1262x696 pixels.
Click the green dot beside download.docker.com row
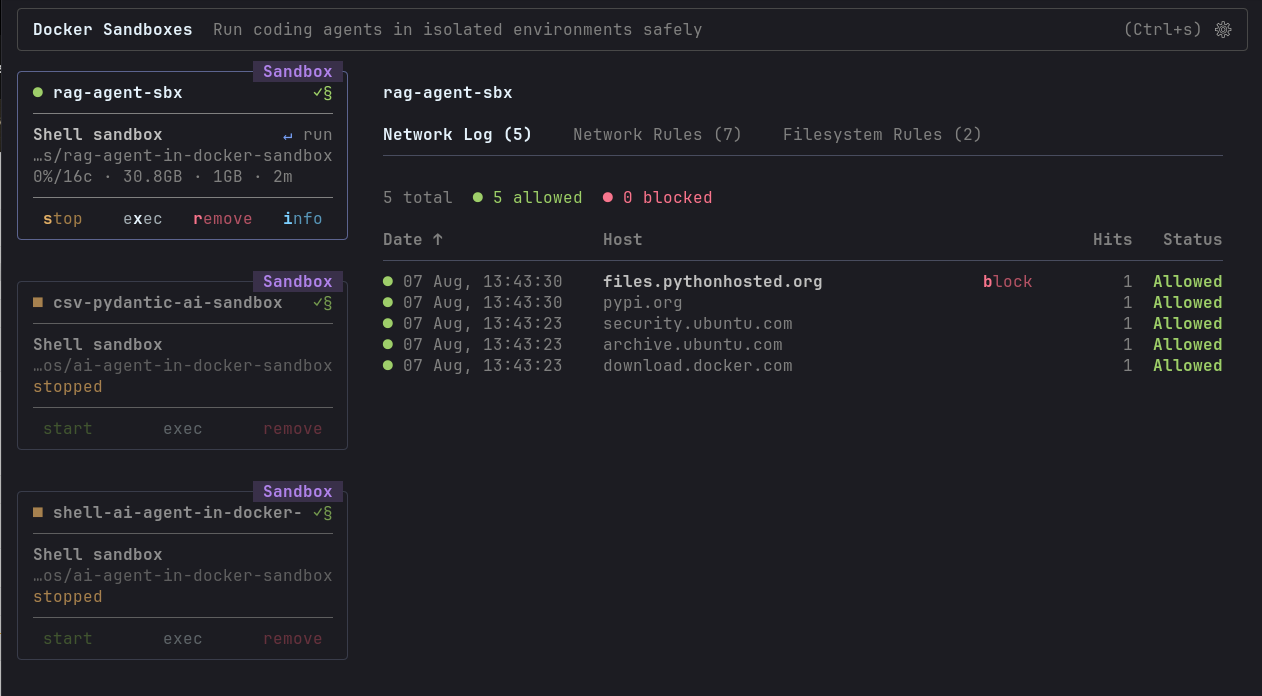point(388,366)
